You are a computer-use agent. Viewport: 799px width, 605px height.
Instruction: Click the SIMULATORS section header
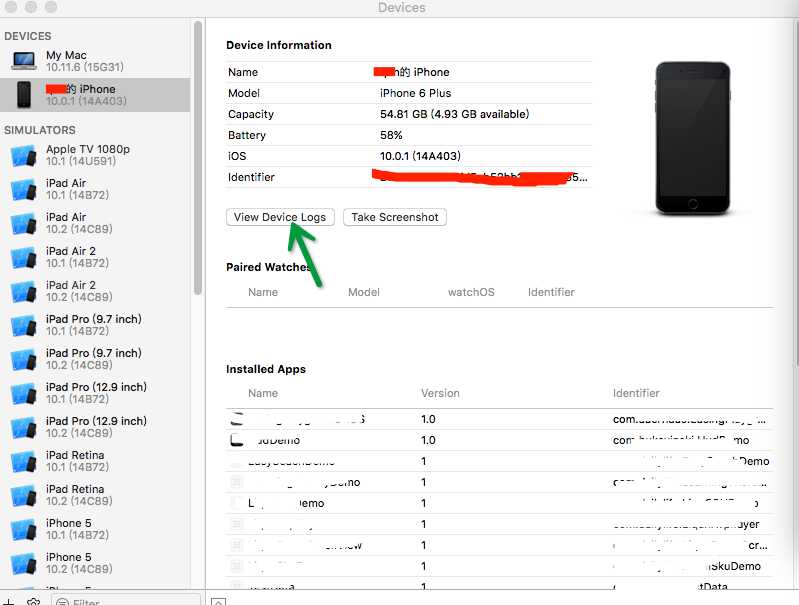click(x=40, y=130)
